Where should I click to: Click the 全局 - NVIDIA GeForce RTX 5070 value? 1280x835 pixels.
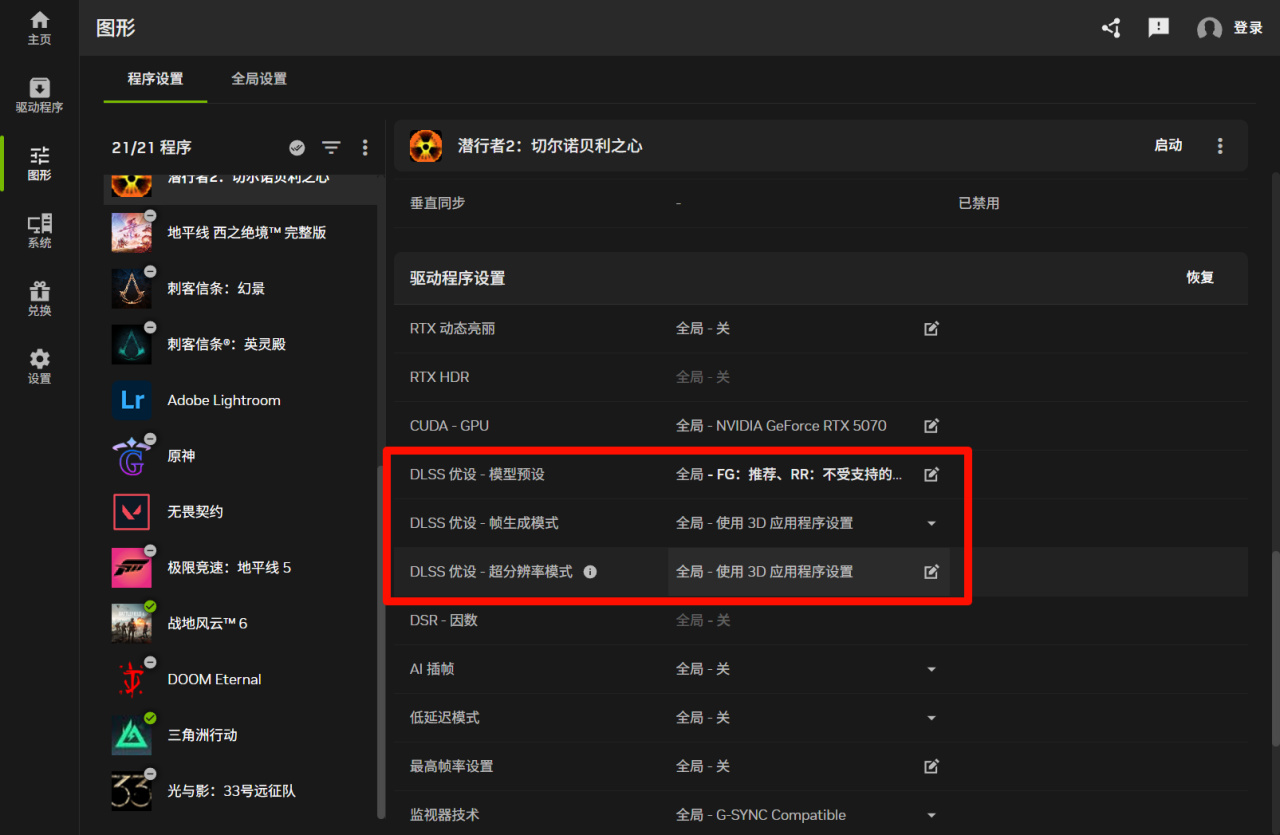tap(781, 426)
